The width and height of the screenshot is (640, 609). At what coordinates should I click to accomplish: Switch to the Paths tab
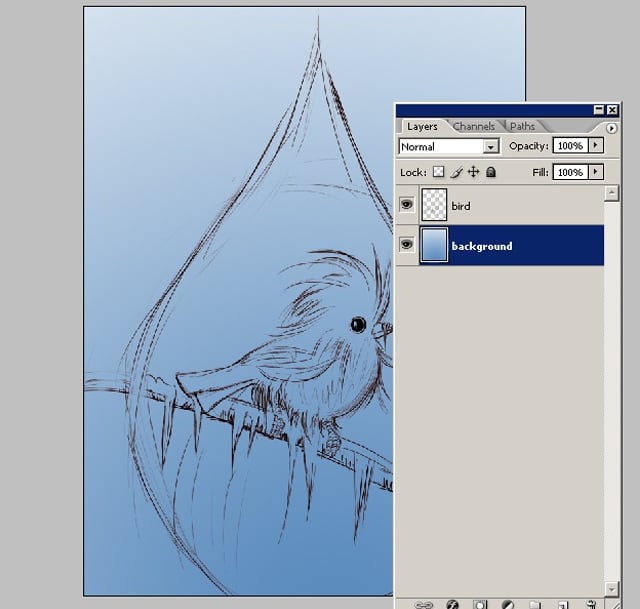522,127
